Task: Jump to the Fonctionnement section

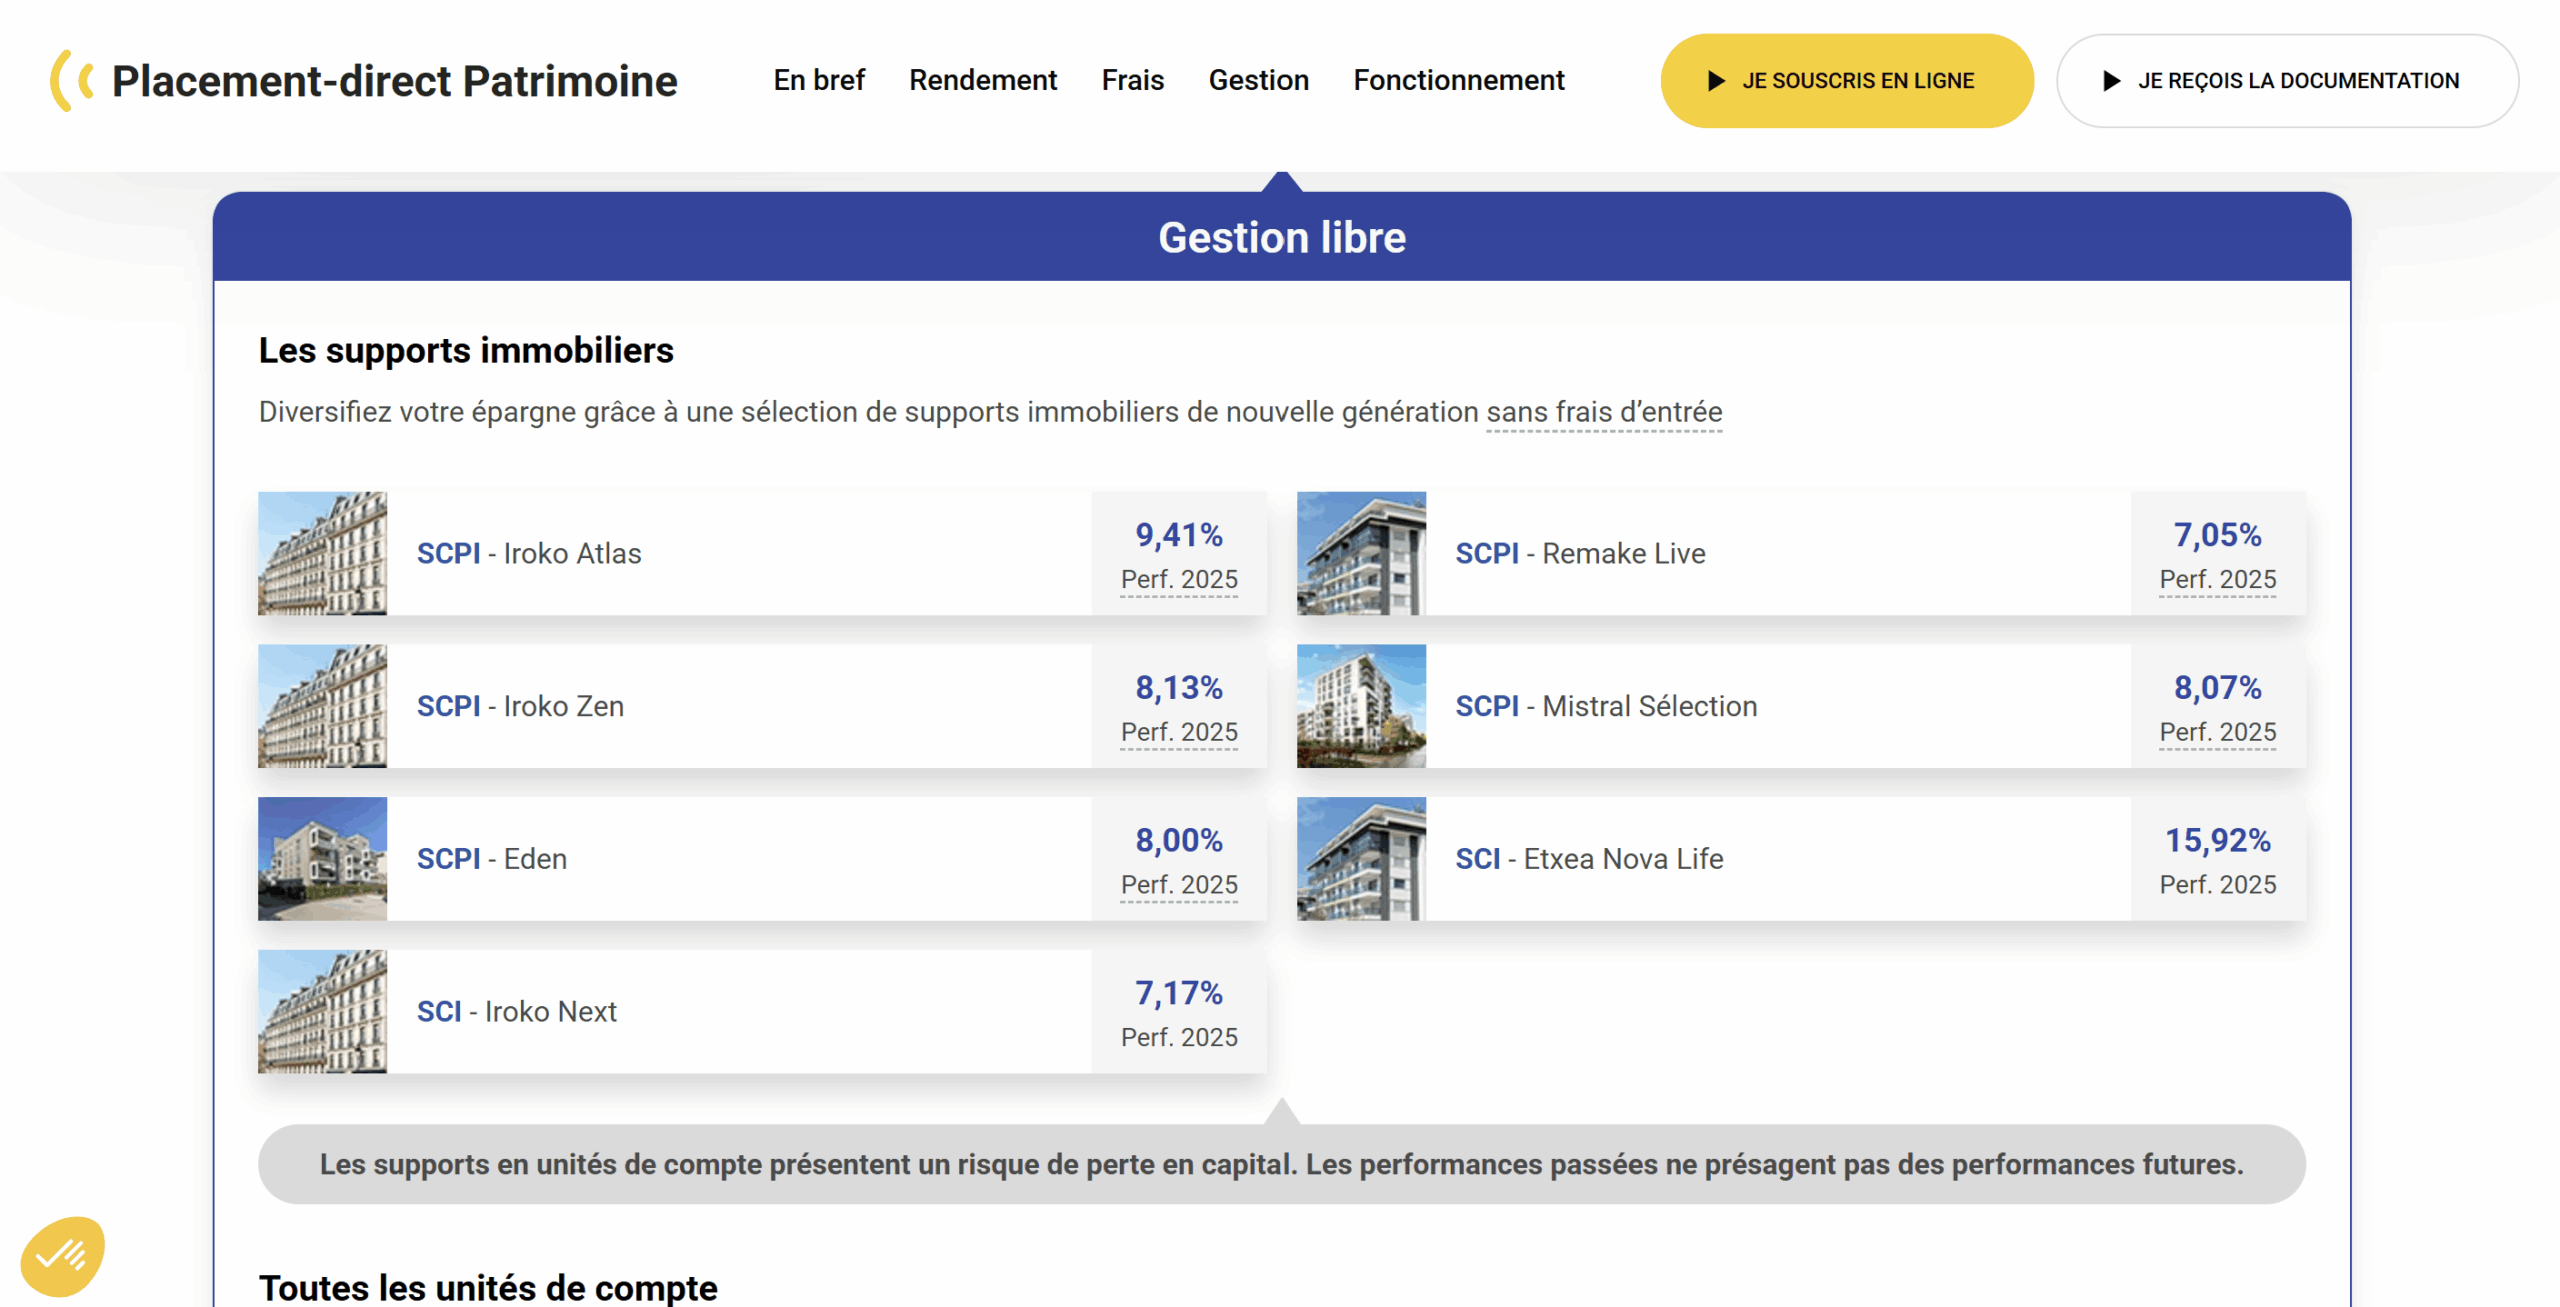Action: pyautogui.click(x=1458, y=80)
